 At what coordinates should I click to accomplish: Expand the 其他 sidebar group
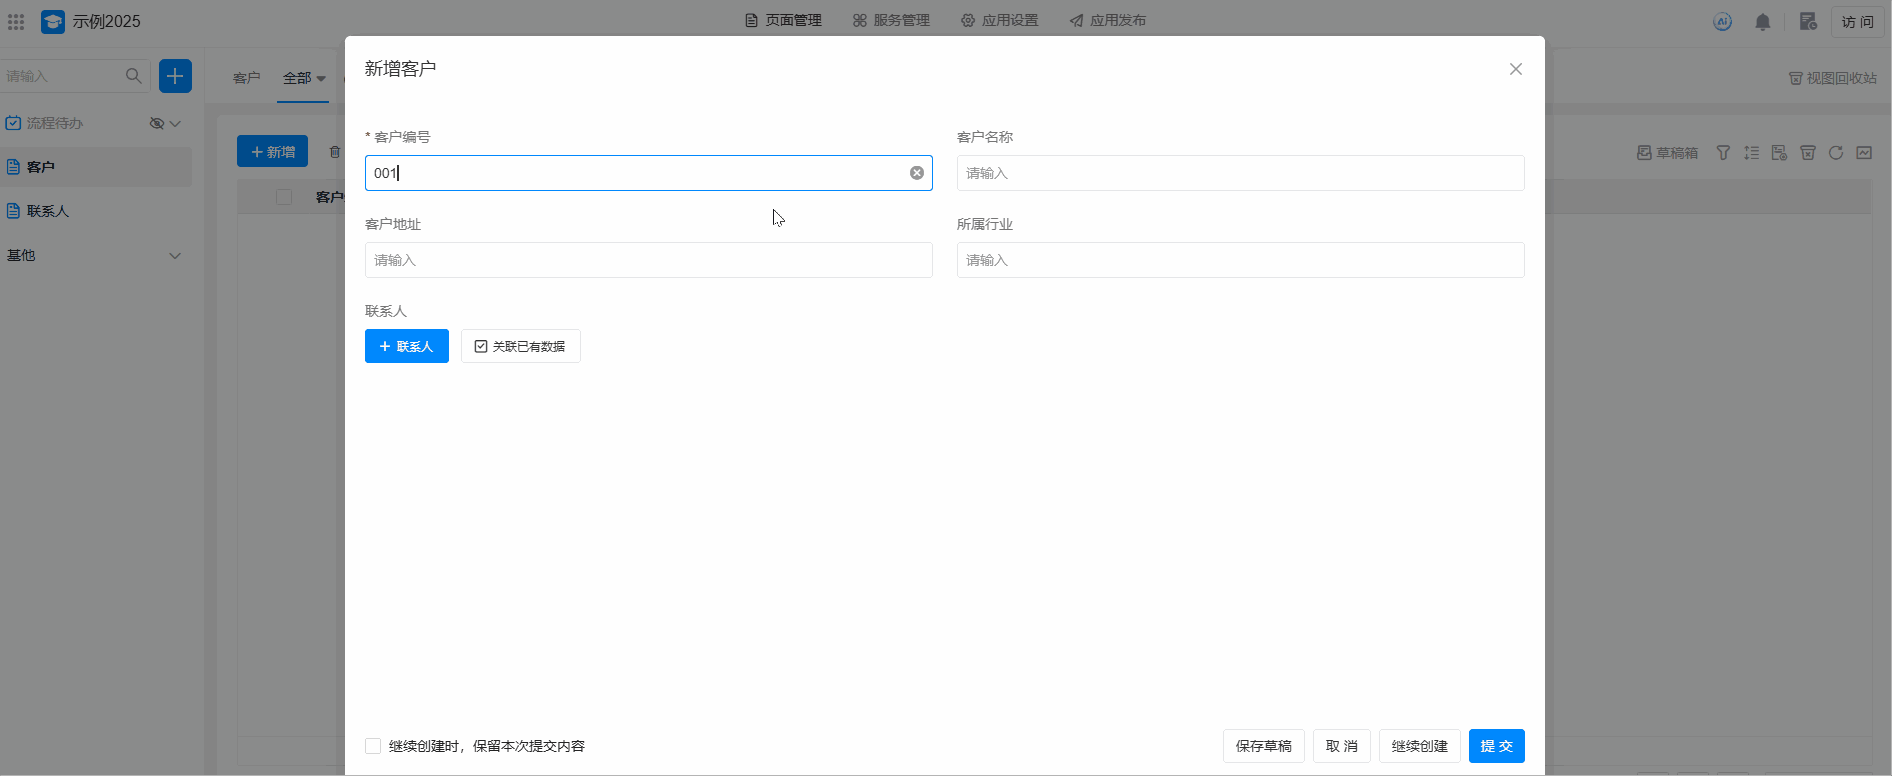click(175, 255)
